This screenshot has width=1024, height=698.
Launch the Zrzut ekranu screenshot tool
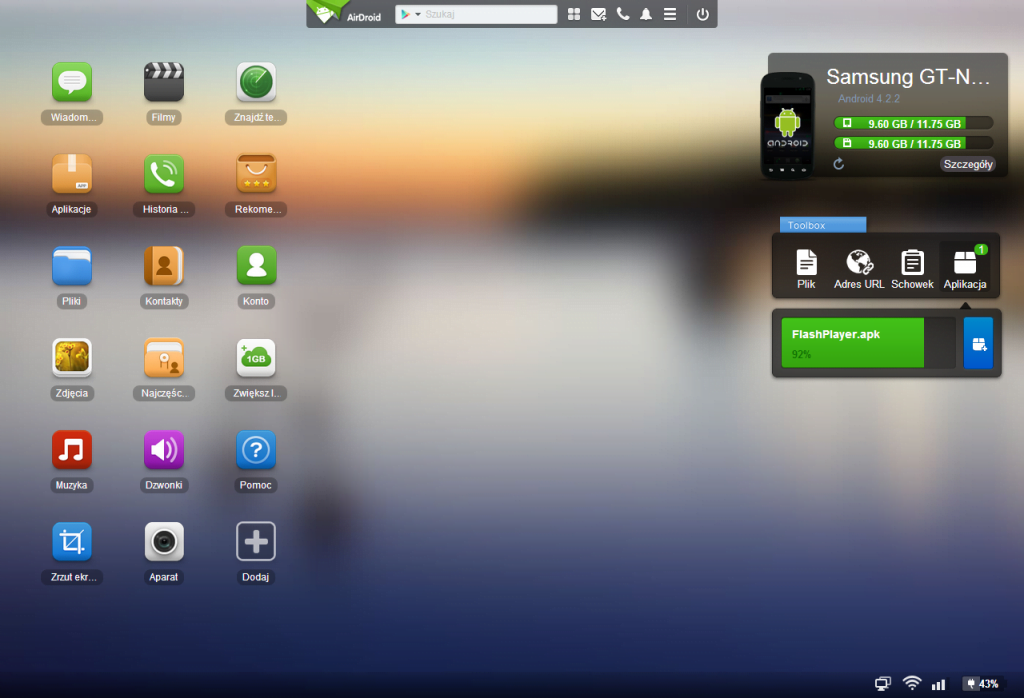72,542
